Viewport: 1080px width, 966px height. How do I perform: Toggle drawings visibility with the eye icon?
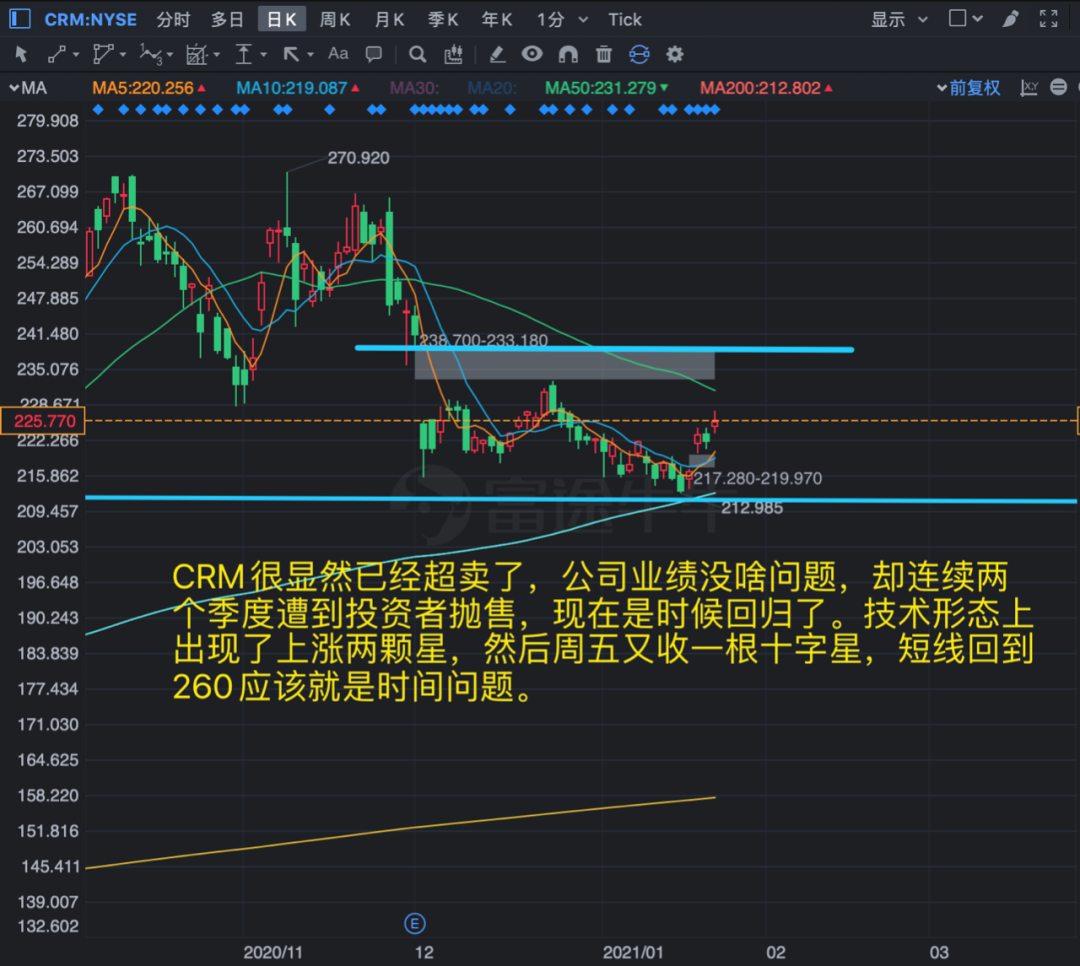pyautogui.click(x=532, y=53)
